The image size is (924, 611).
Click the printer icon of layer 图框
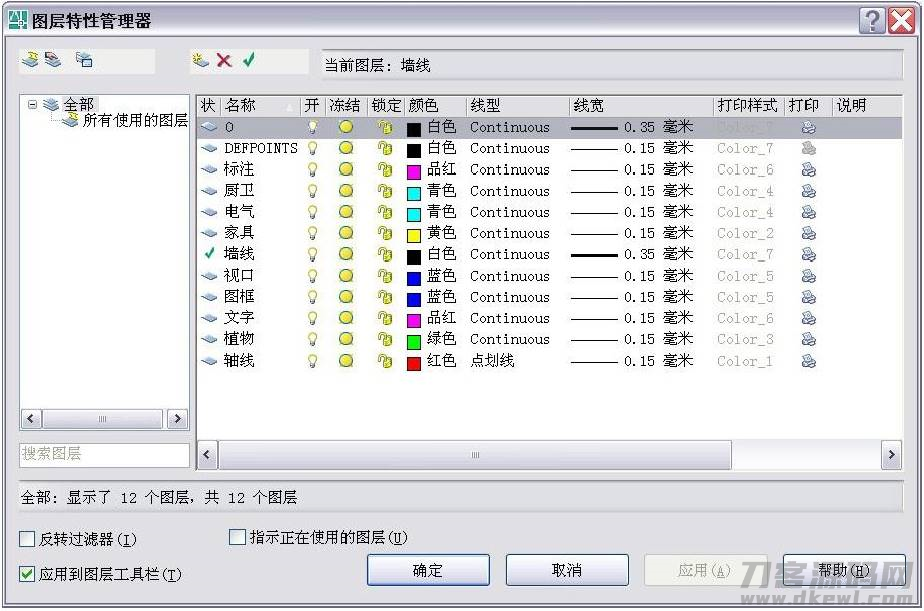click(808, 297)
